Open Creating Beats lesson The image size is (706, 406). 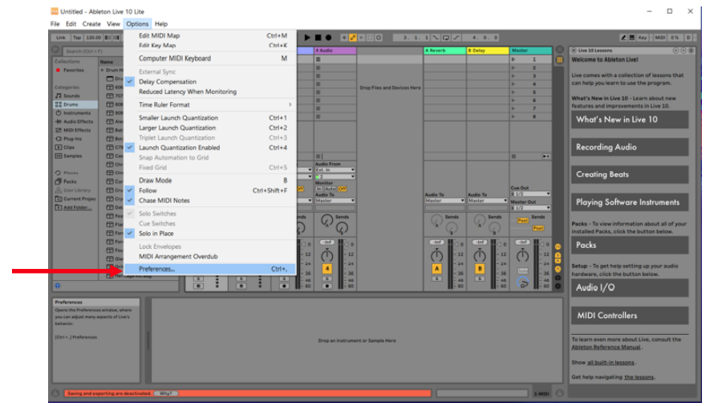pyautogui.click(x=629, y=175)
